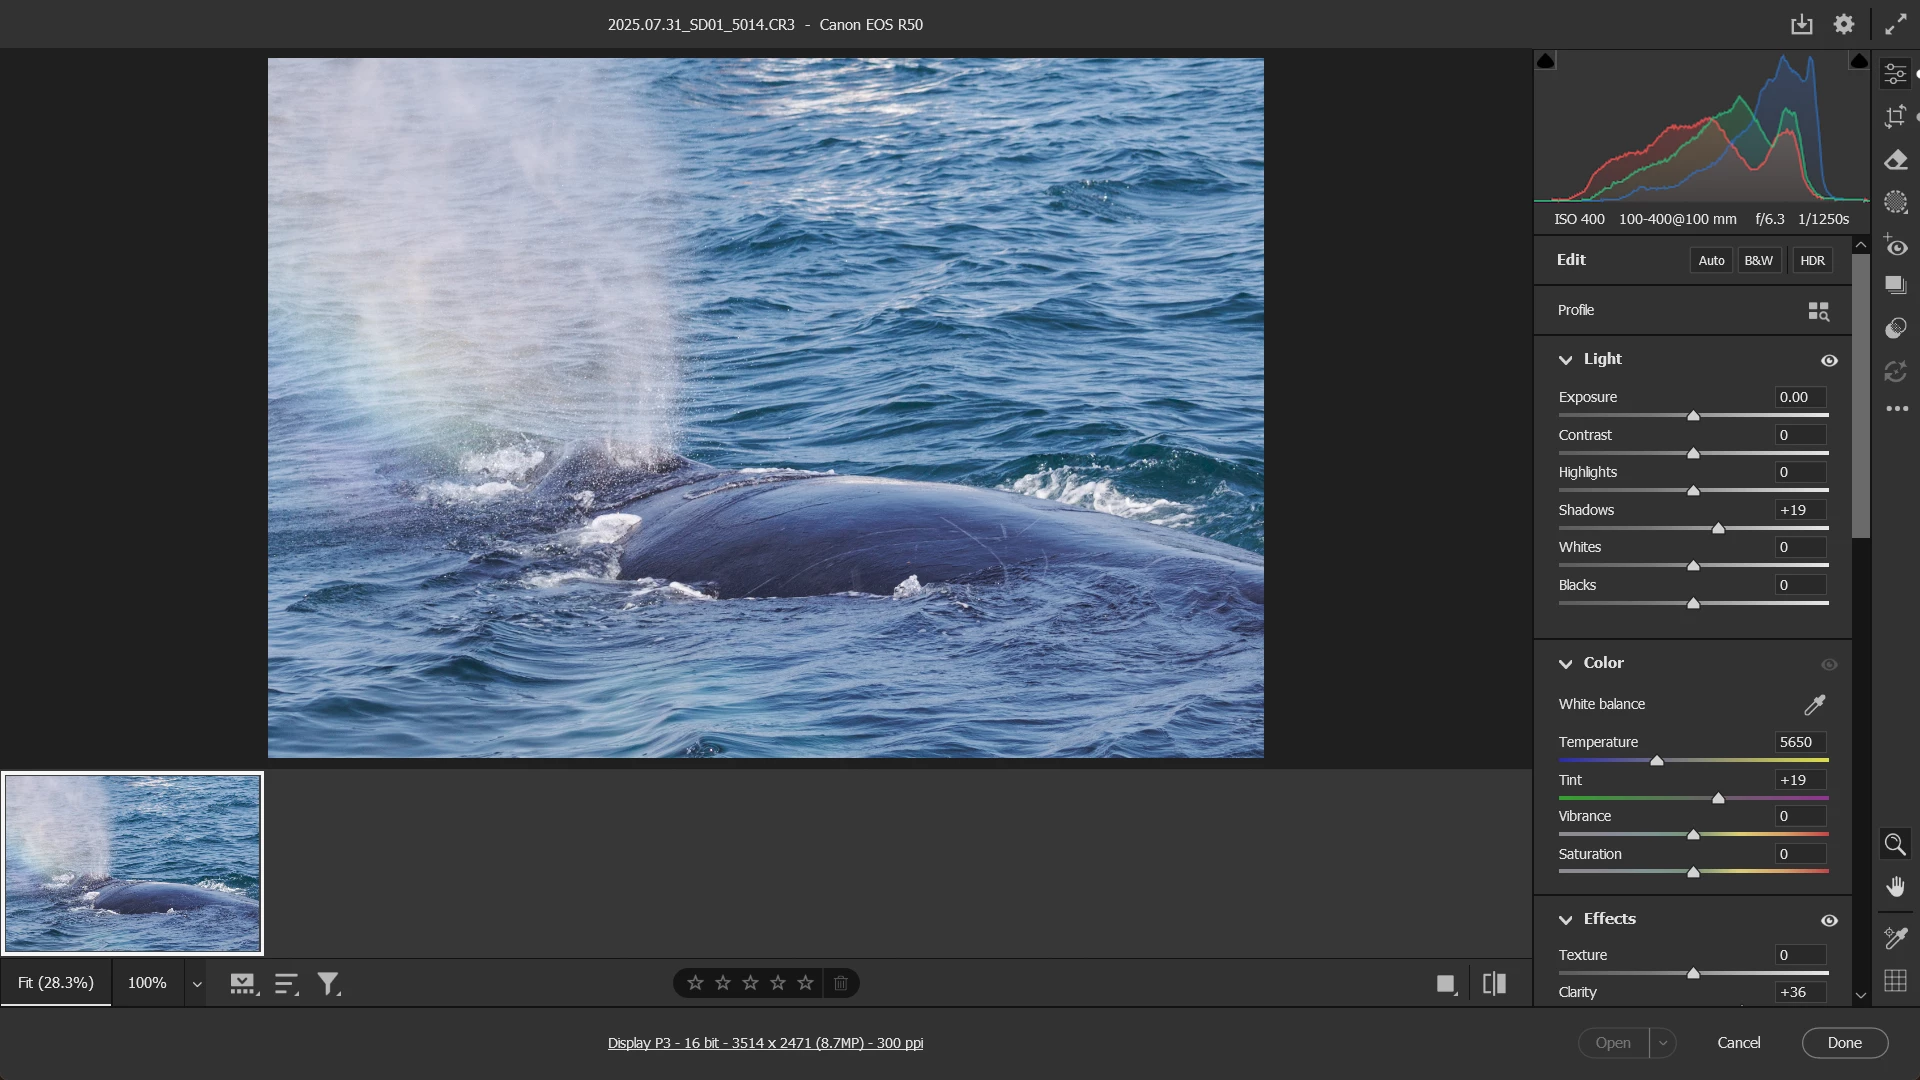Open Camera Raw preferences gear
Screen dimensions: 1920x1080
pyautogui.click(x=1844, y=25)
